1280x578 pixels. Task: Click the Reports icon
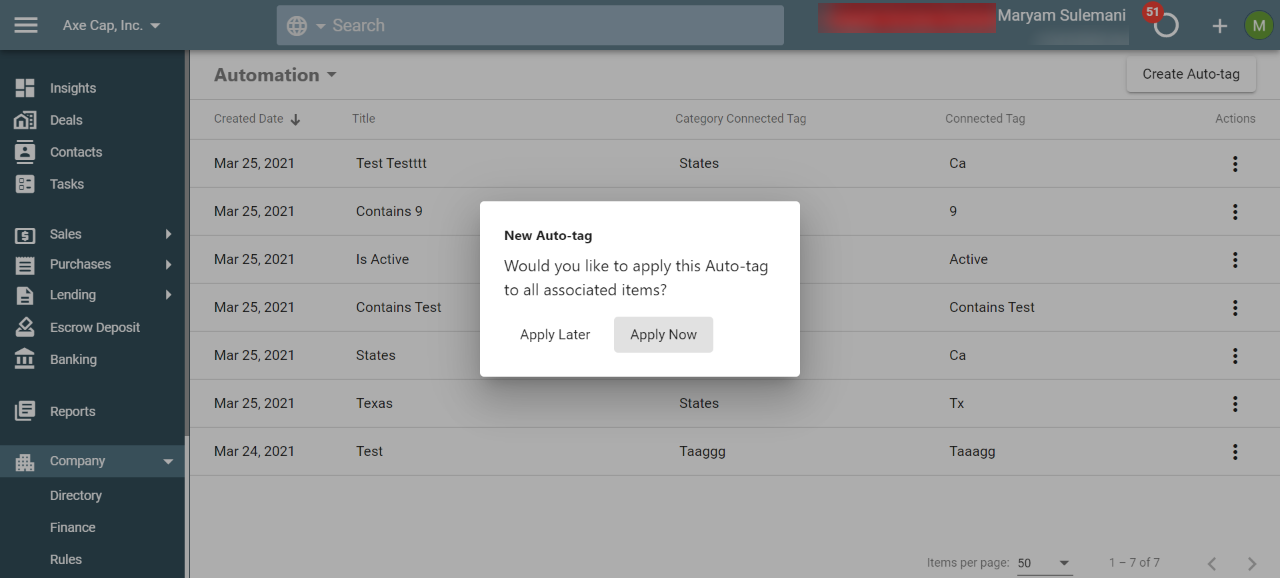click(x=25, y=411)
